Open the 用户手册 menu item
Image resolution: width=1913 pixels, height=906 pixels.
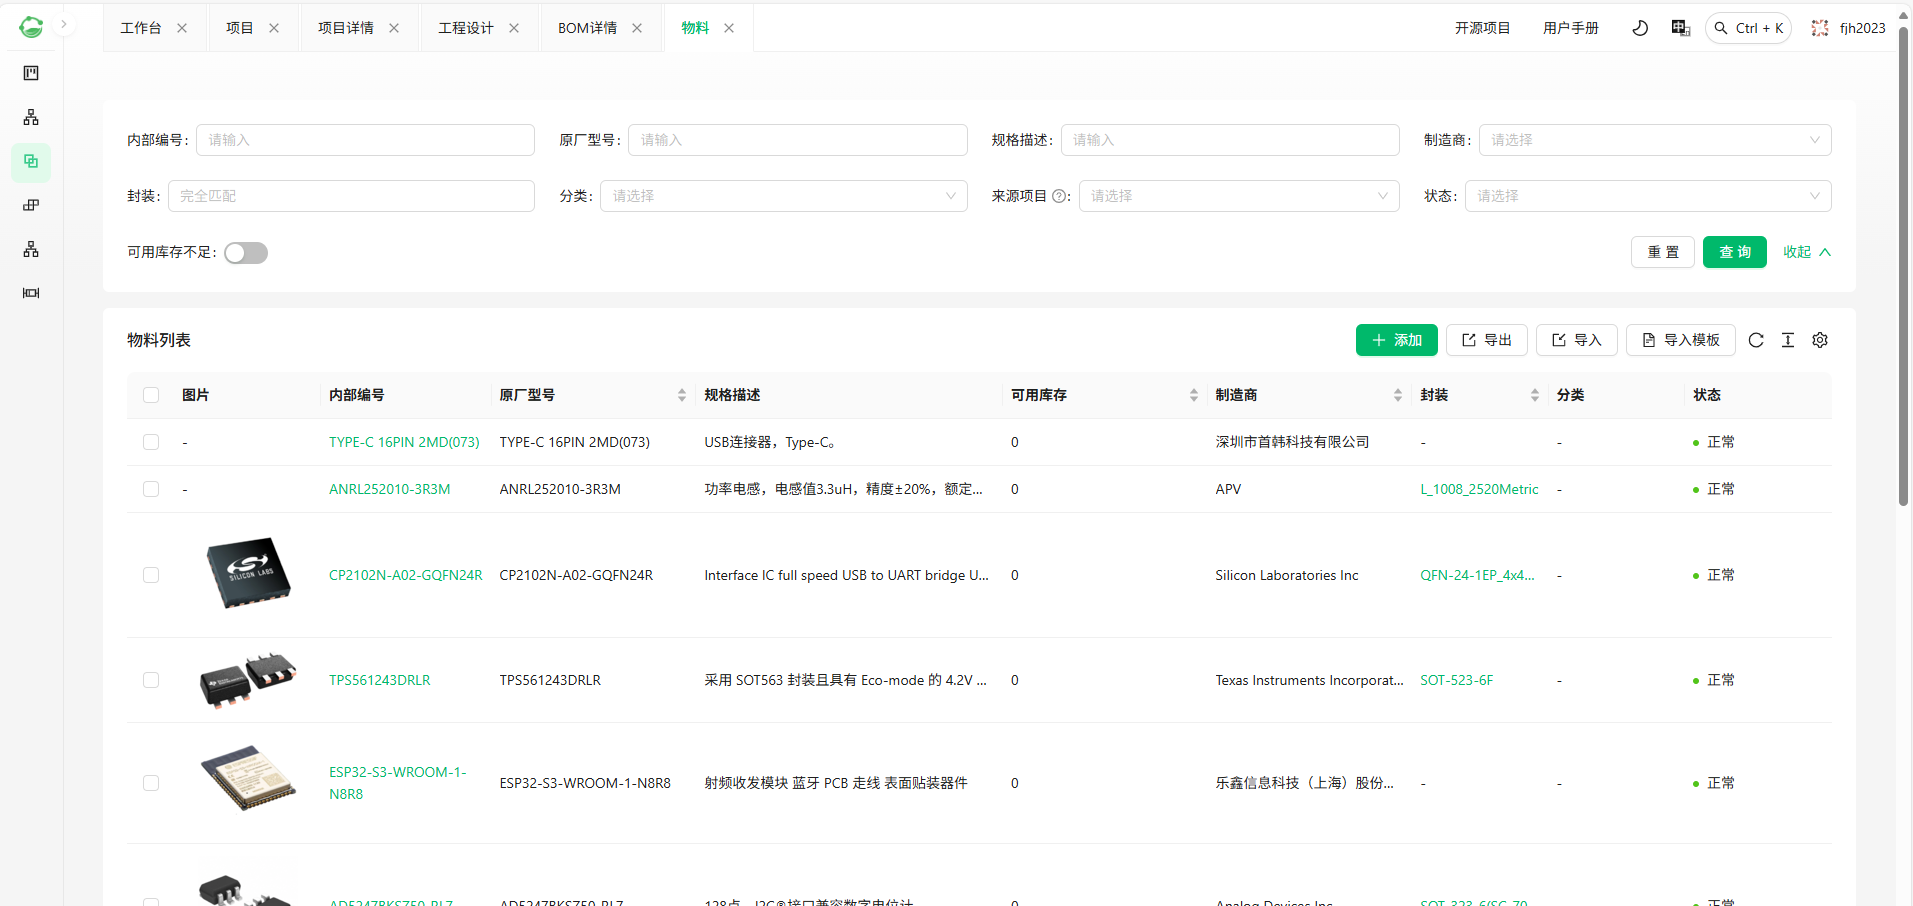tap(1570, 28)
